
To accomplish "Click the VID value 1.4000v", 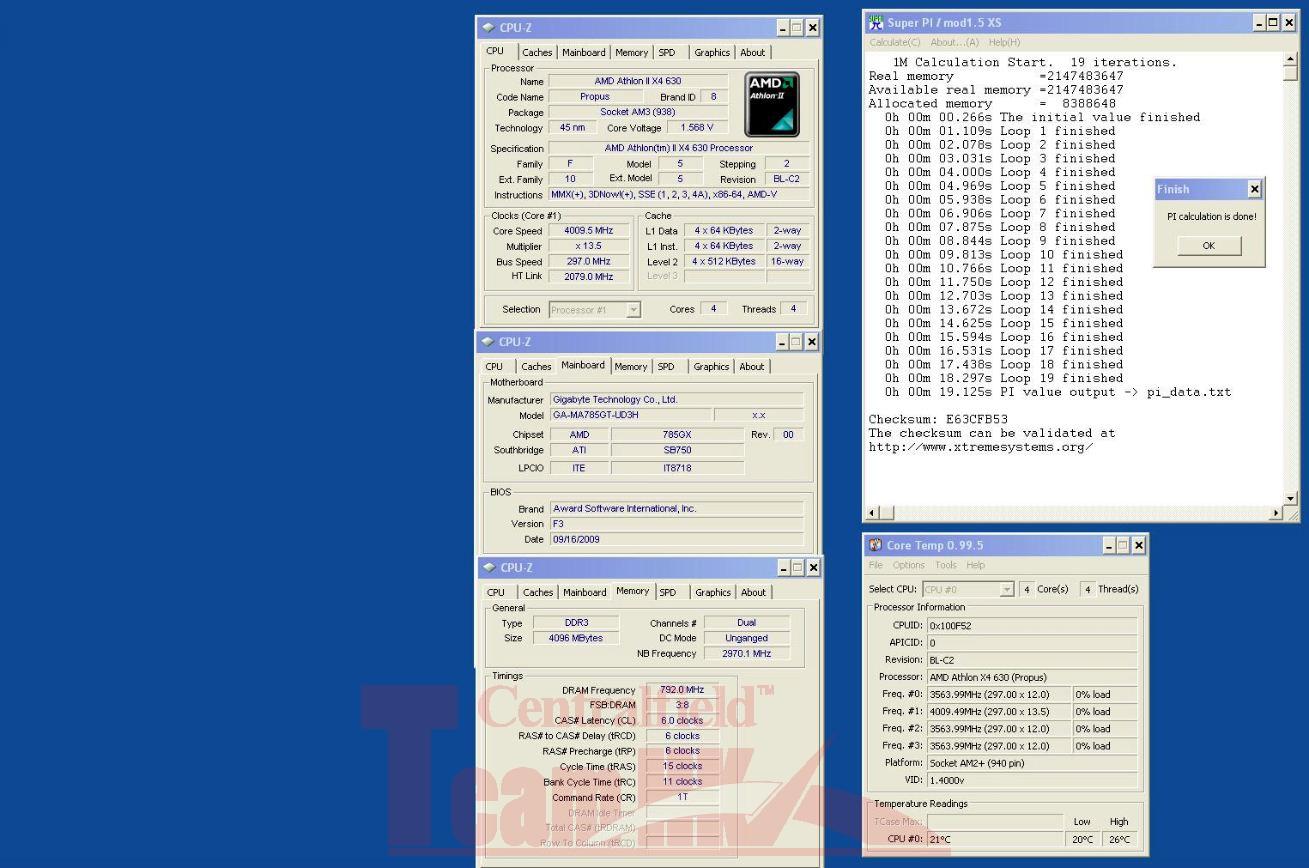I will (1032, 779).
